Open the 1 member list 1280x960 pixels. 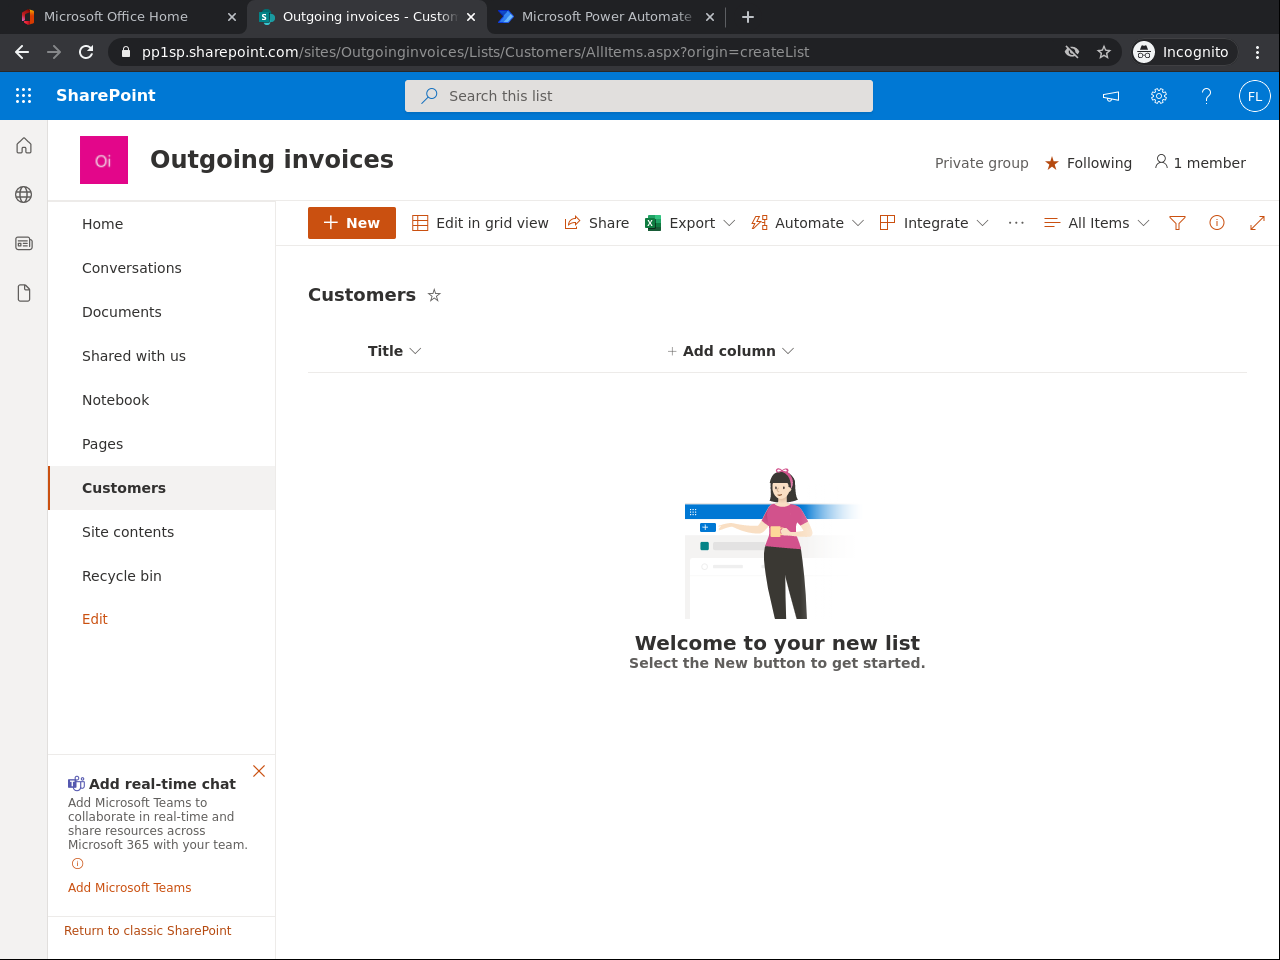(x=1200, y=163)
